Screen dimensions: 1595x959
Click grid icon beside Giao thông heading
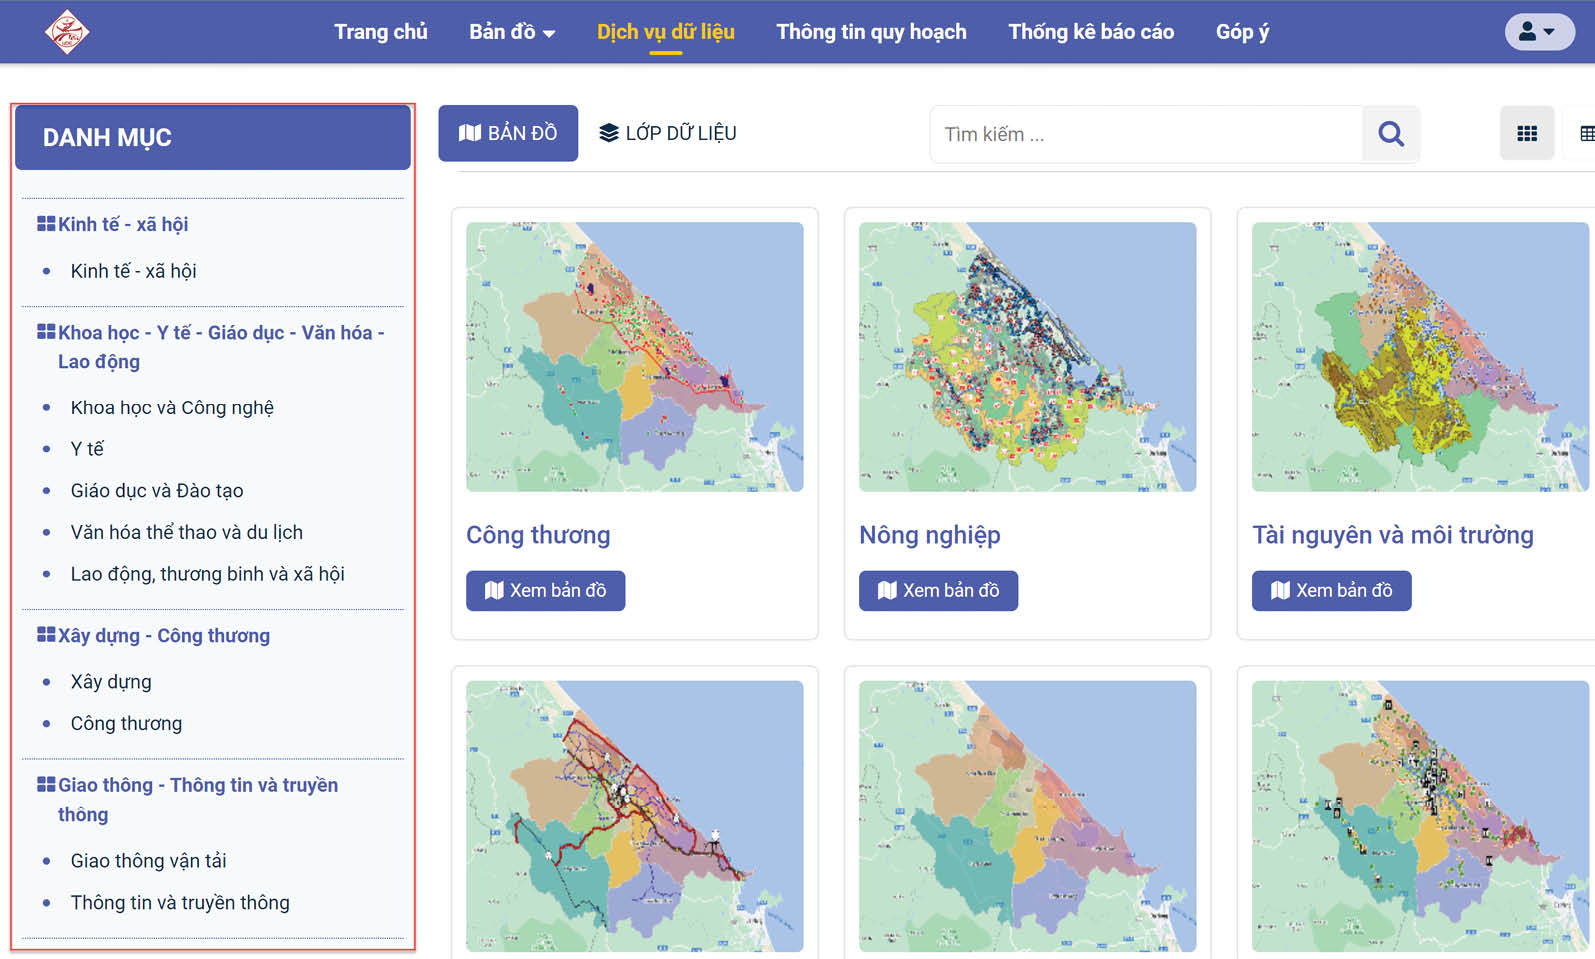46,785
